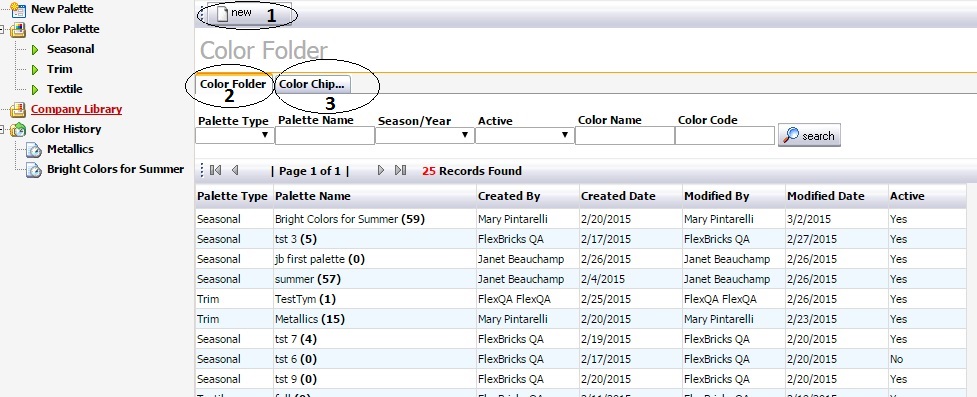Open the Company Library link
Image resolution: width=977 pixels, height=397 pixels.
coord(77,109)
